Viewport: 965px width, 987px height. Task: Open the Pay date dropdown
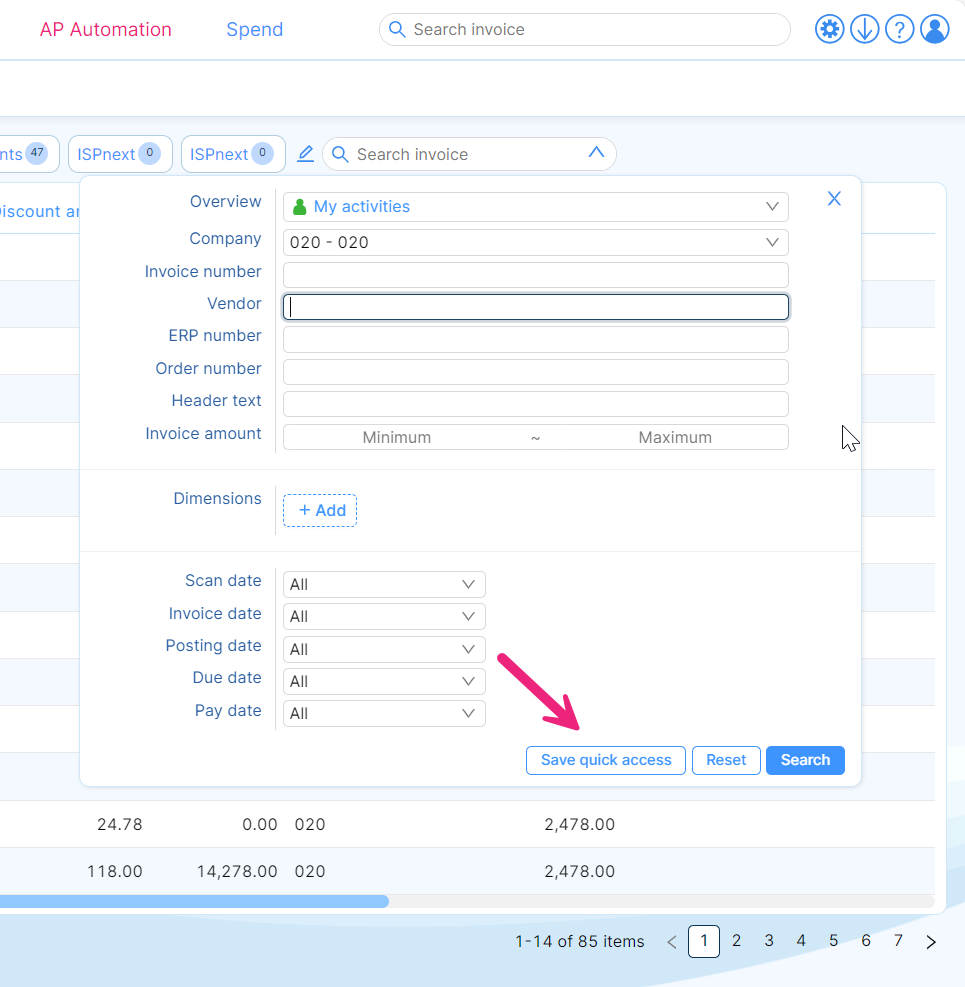tap(384, 713)
